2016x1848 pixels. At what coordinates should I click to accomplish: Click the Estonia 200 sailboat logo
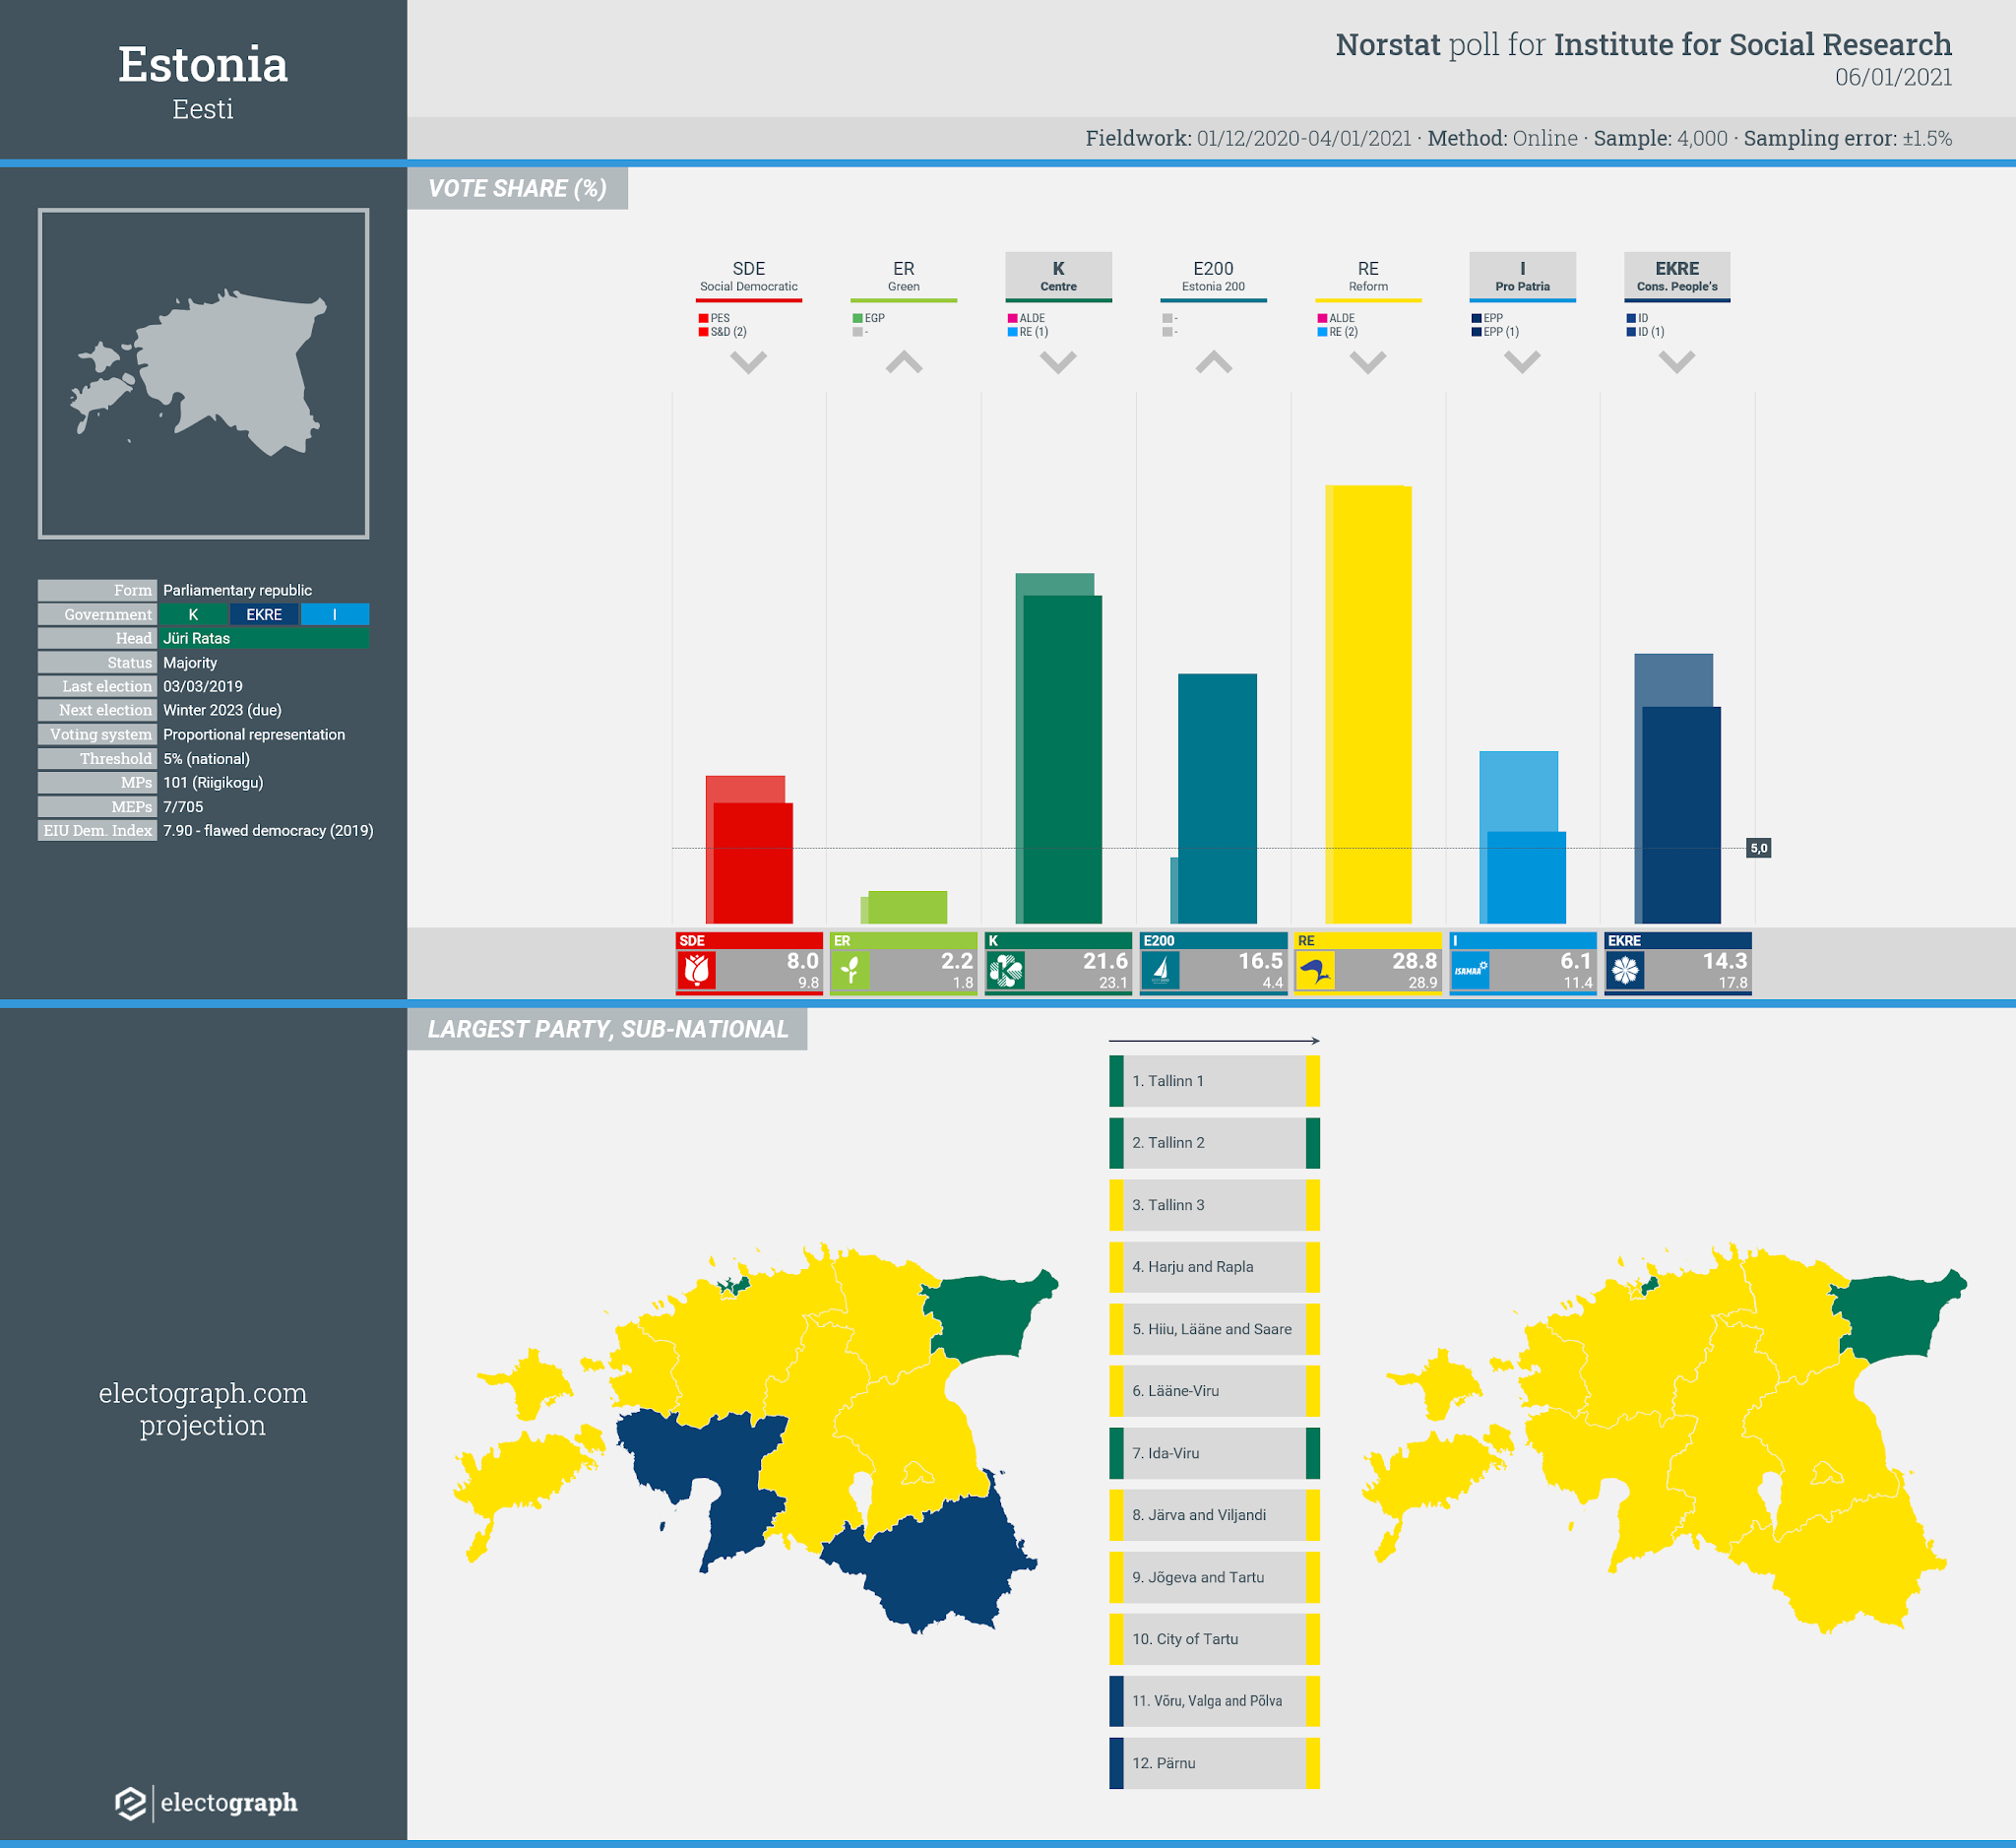1161,970
